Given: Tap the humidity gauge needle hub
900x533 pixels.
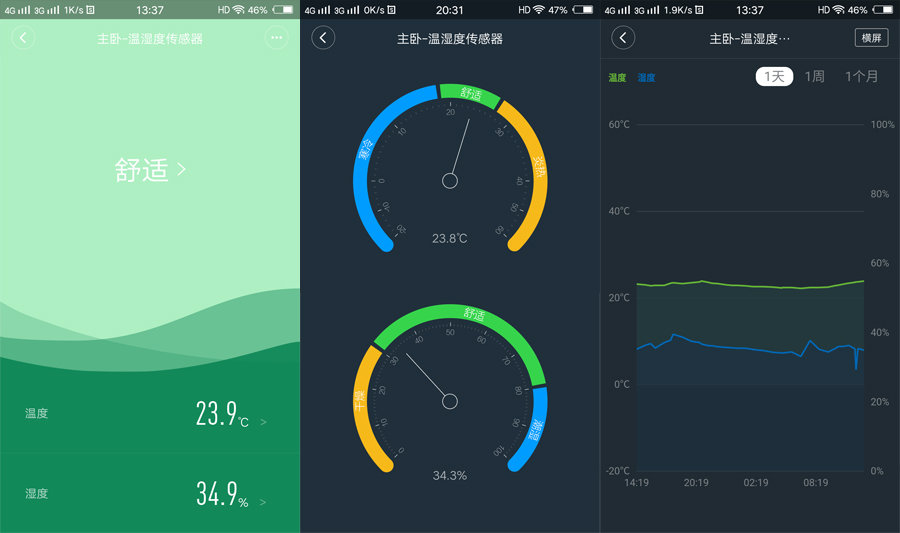Looking at the screenshot, I should (450, 401).
